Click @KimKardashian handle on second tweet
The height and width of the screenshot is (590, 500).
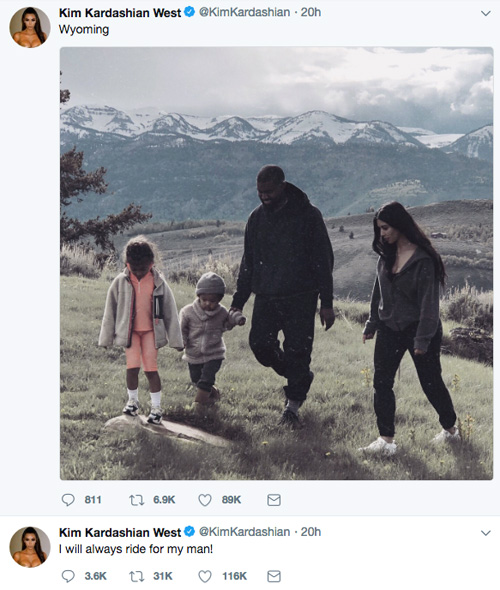pos(244,532)
